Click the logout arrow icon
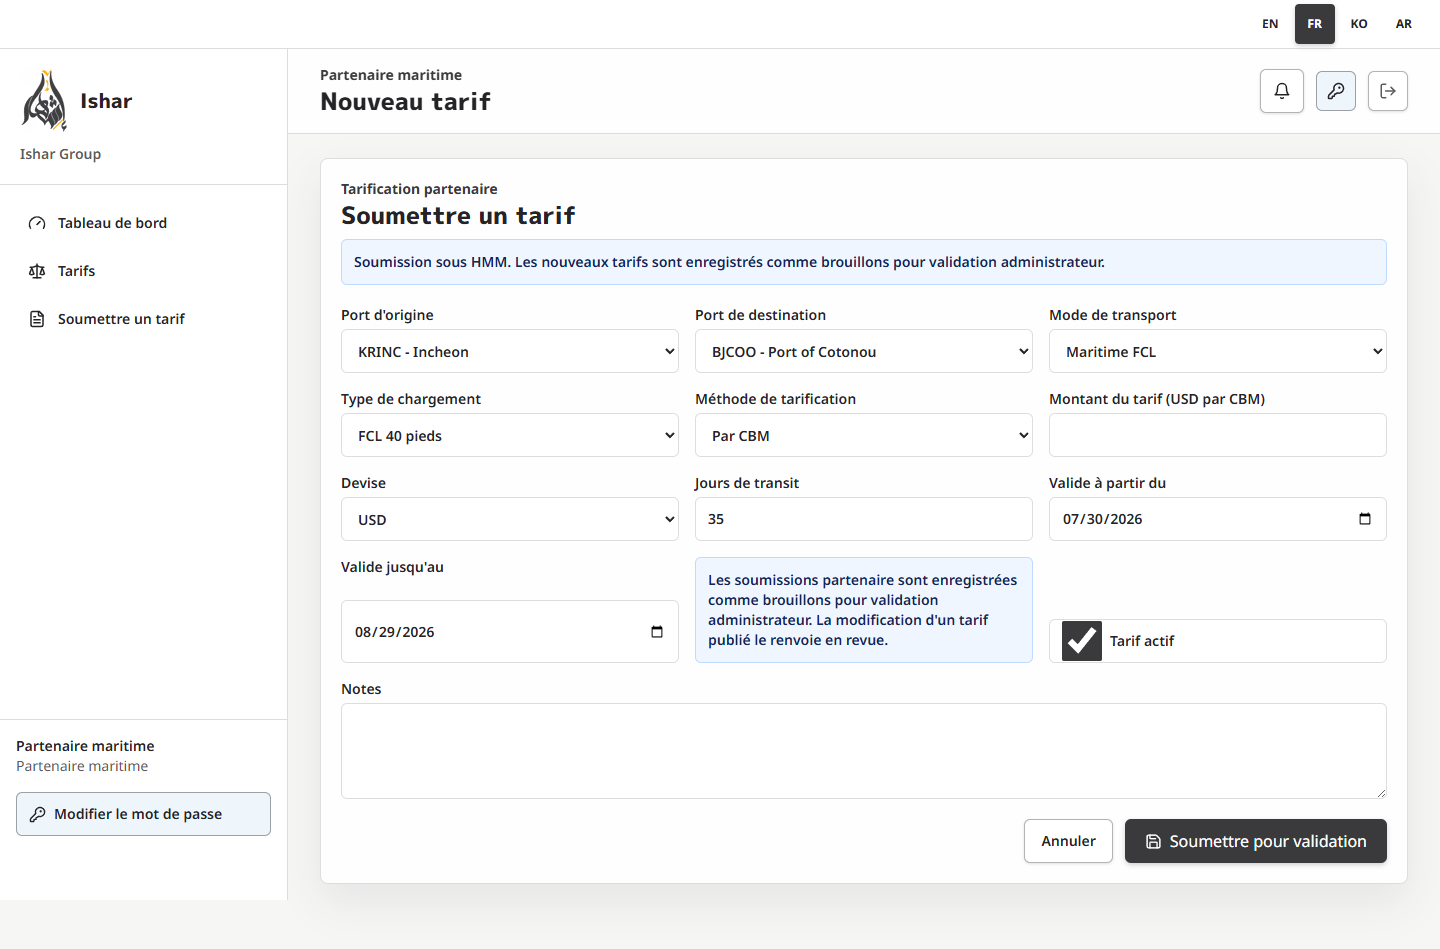The image size is (1440, 949). tap(1388, 91)
